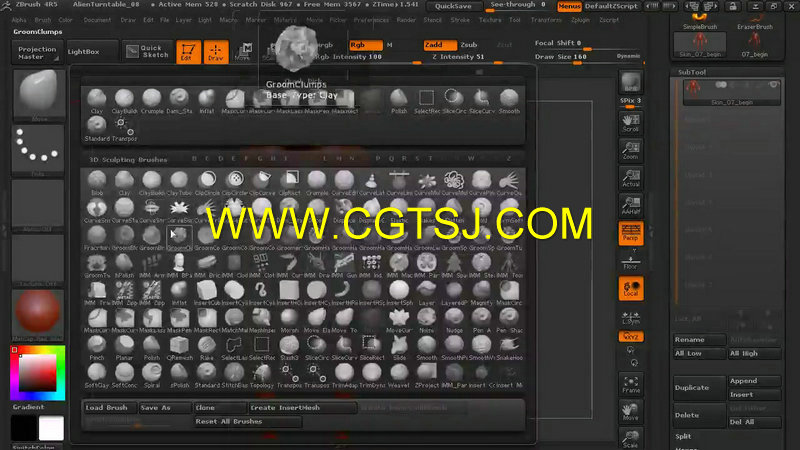Click the Frame view icon
This screenshot has width=800, height=450.
click(x=631, y=384)
